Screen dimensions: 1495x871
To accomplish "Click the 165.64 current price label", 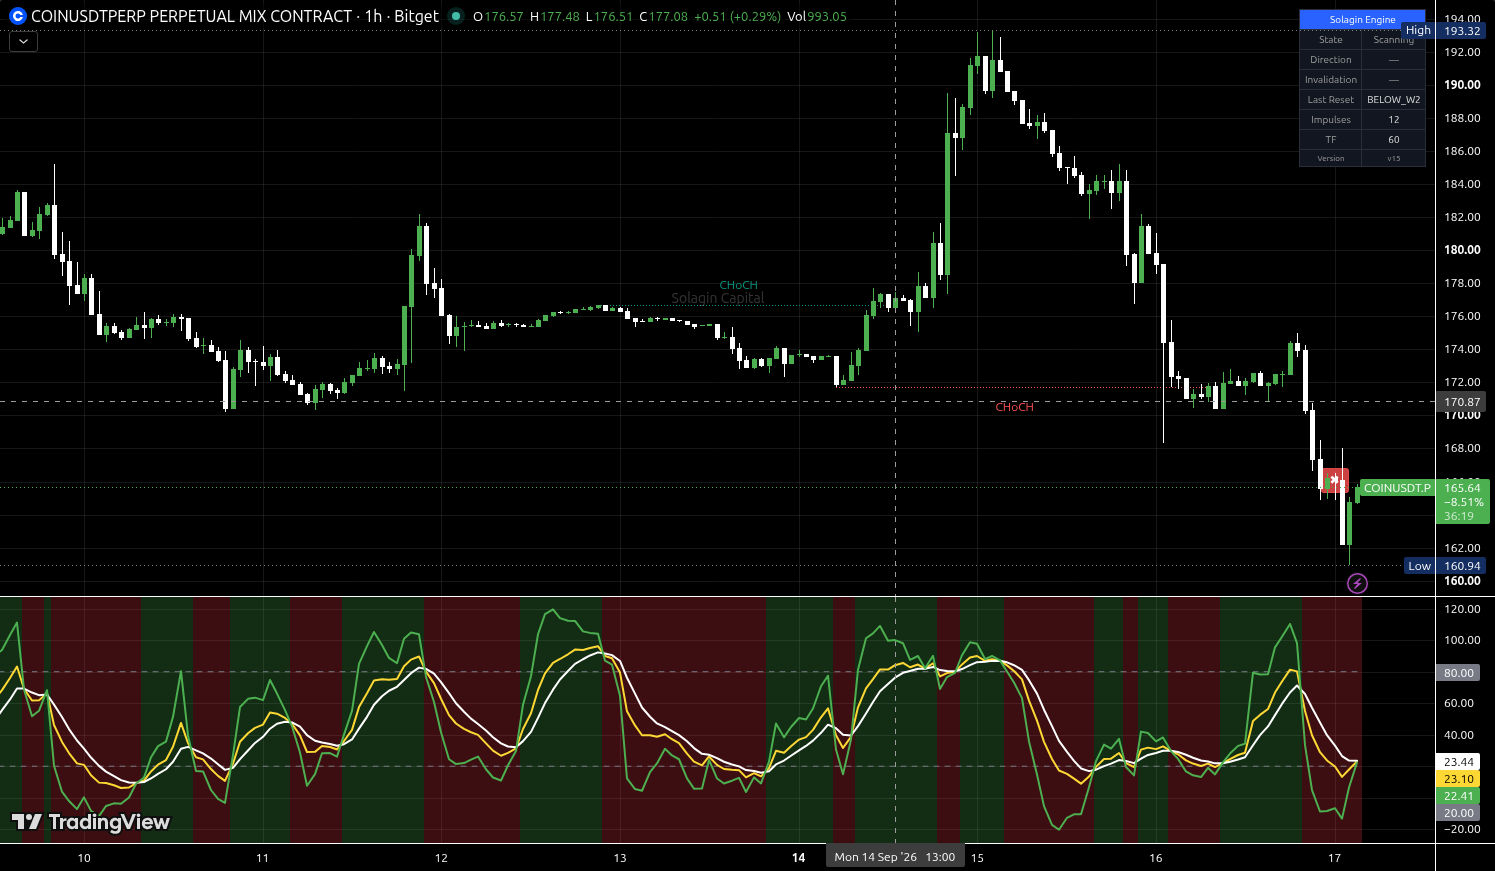I will coord(1462,488).
